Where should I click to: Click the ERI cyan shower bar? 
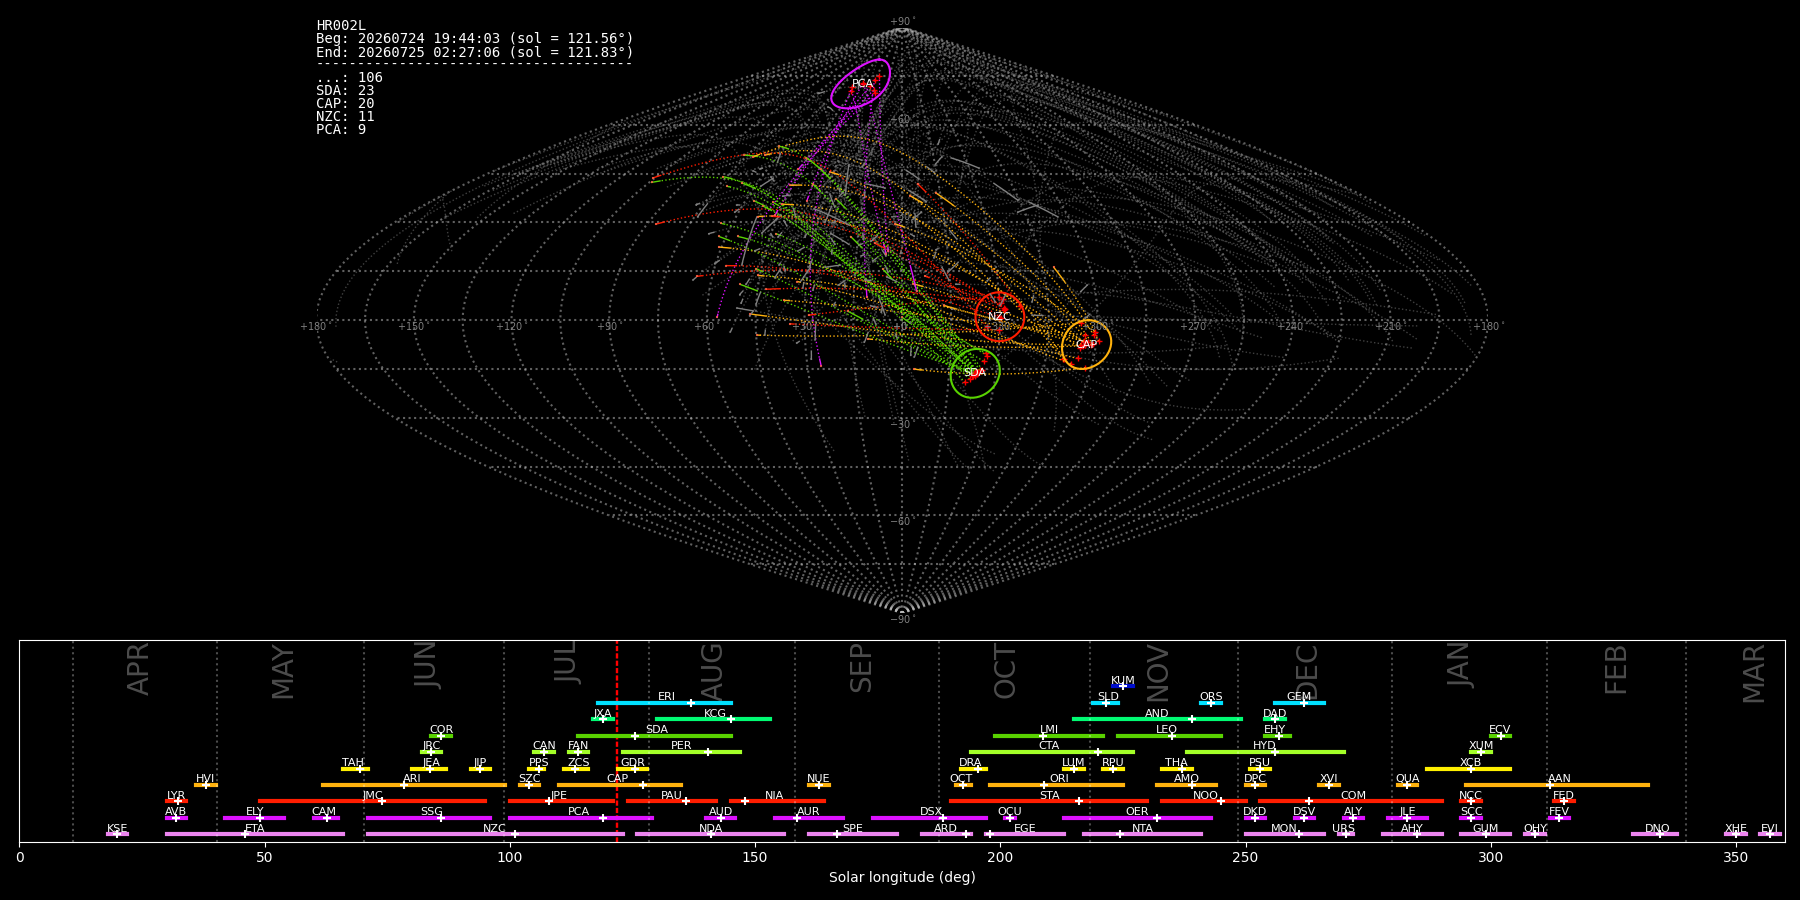click(x=664, y=703)
